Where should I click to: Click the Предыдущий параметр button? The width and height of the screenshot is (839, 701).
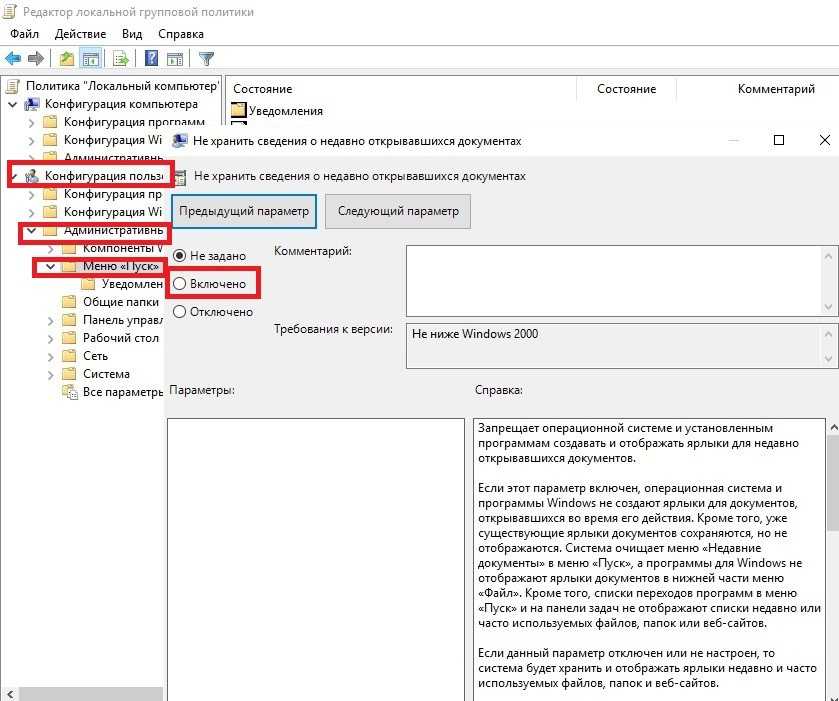coord(245,211)
